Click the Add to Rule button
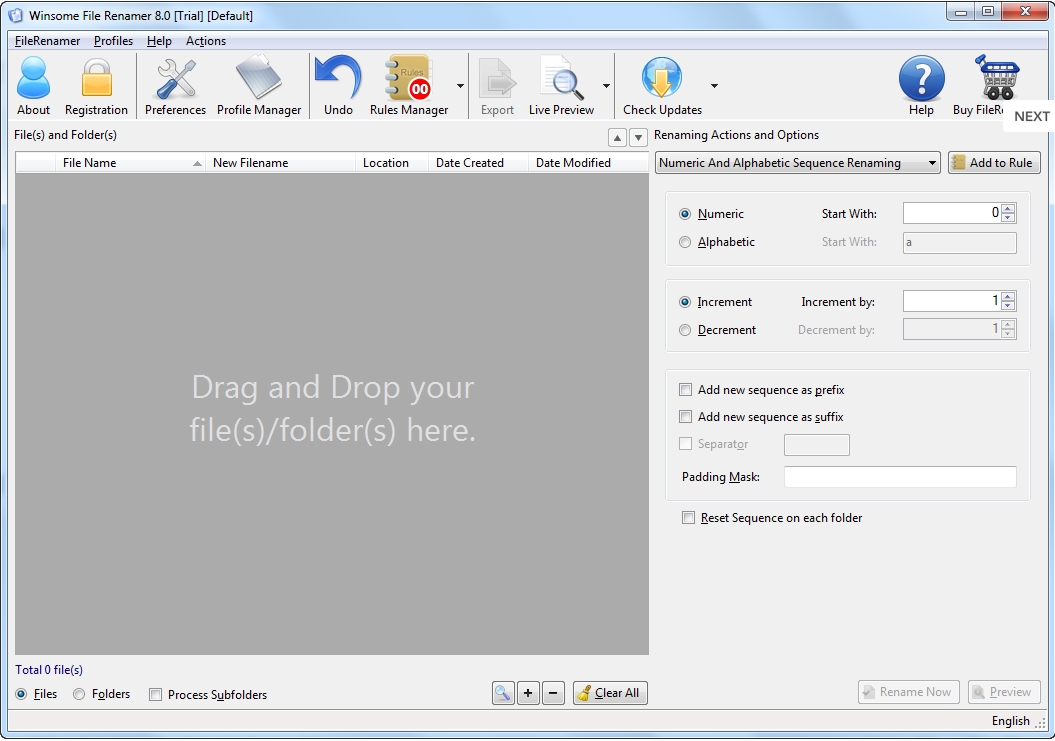1055x741 pixels. [x=994, y=163]
